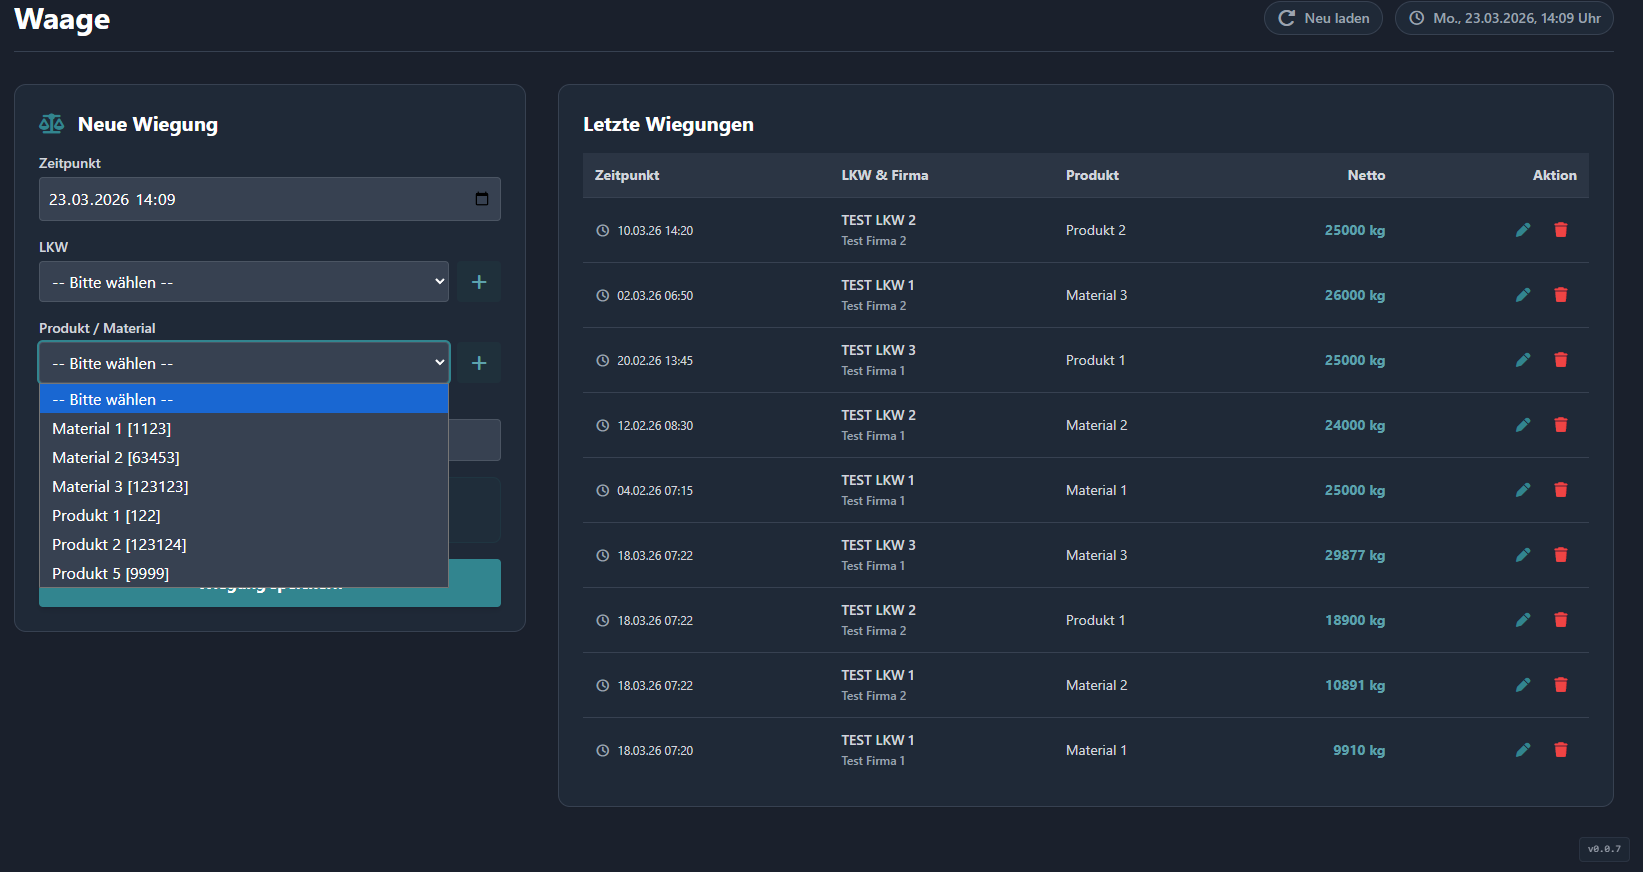1643x872 pixels.
Task: Click the edit pencil for 10.03.26 14:20 weighing
Action: (1522, 230)
